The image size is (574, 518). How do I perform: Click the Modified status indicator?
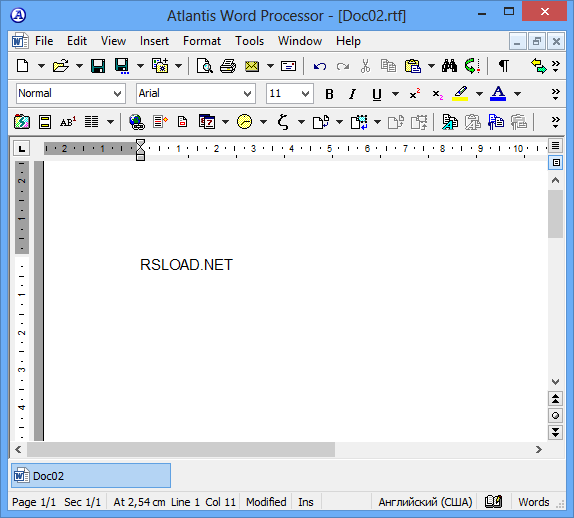click(x=266, y=502)
